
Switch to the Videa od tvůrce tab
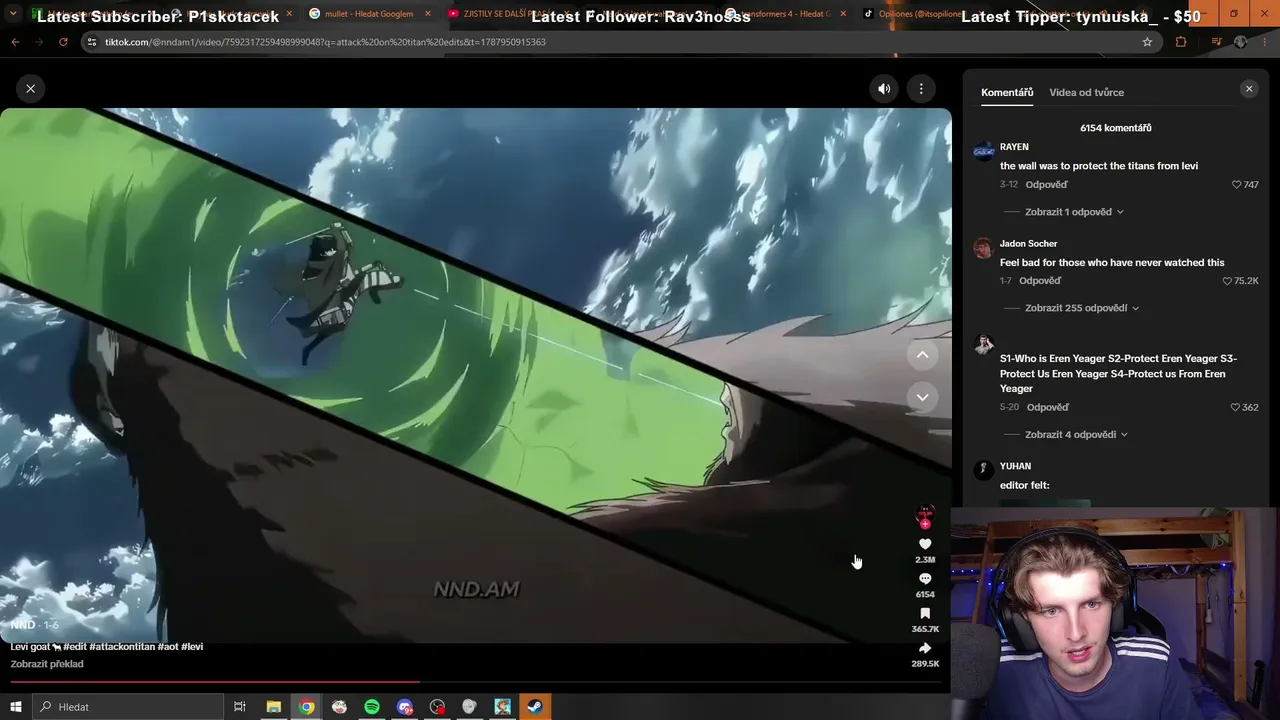click(1086, 92)
